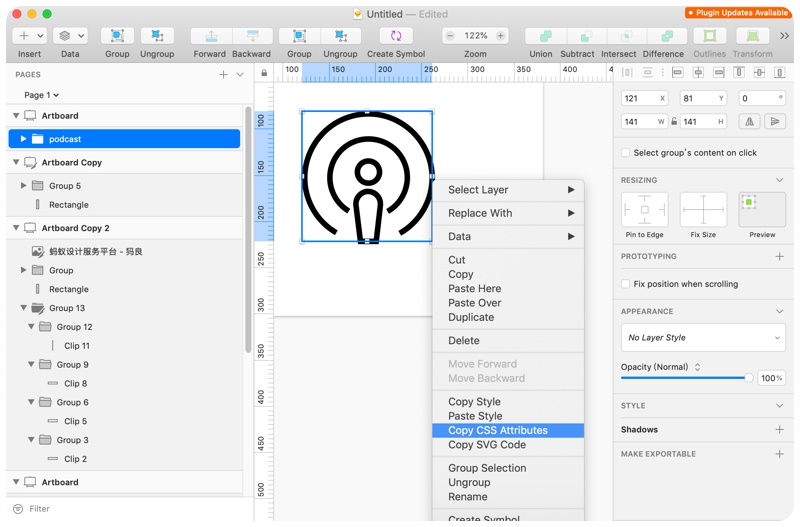
Task: Collapse the Resizing section
Action: tap(780, 180)
